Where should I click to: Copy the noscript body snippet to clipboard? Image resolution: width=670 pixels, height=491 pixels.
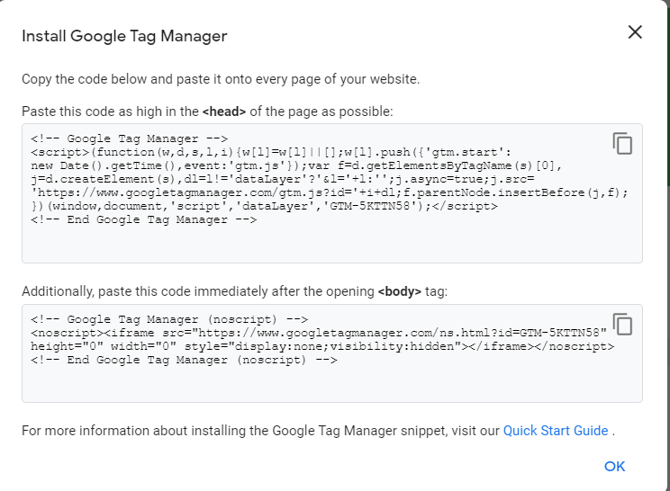coord(622,325)
